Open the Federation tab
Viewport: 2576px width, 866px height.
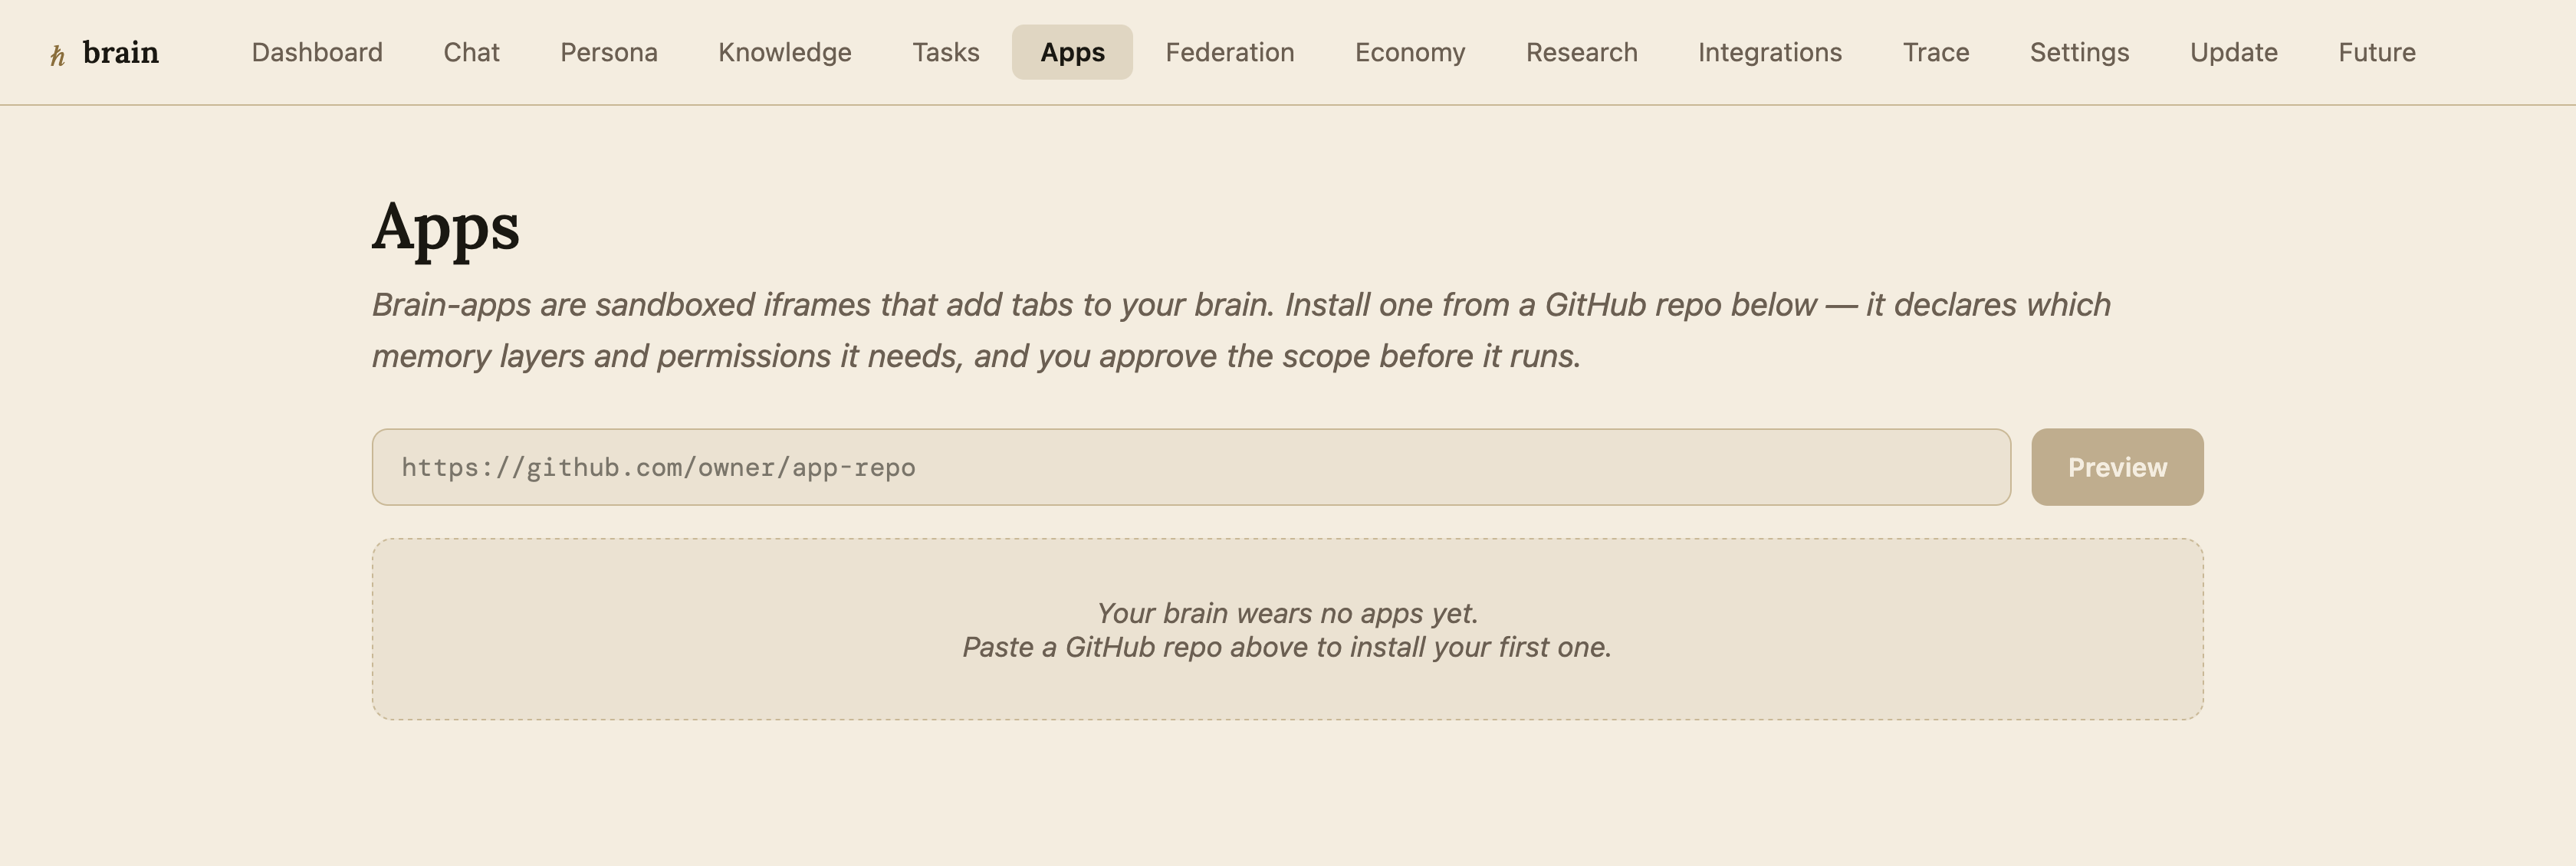coord(1230,52)
